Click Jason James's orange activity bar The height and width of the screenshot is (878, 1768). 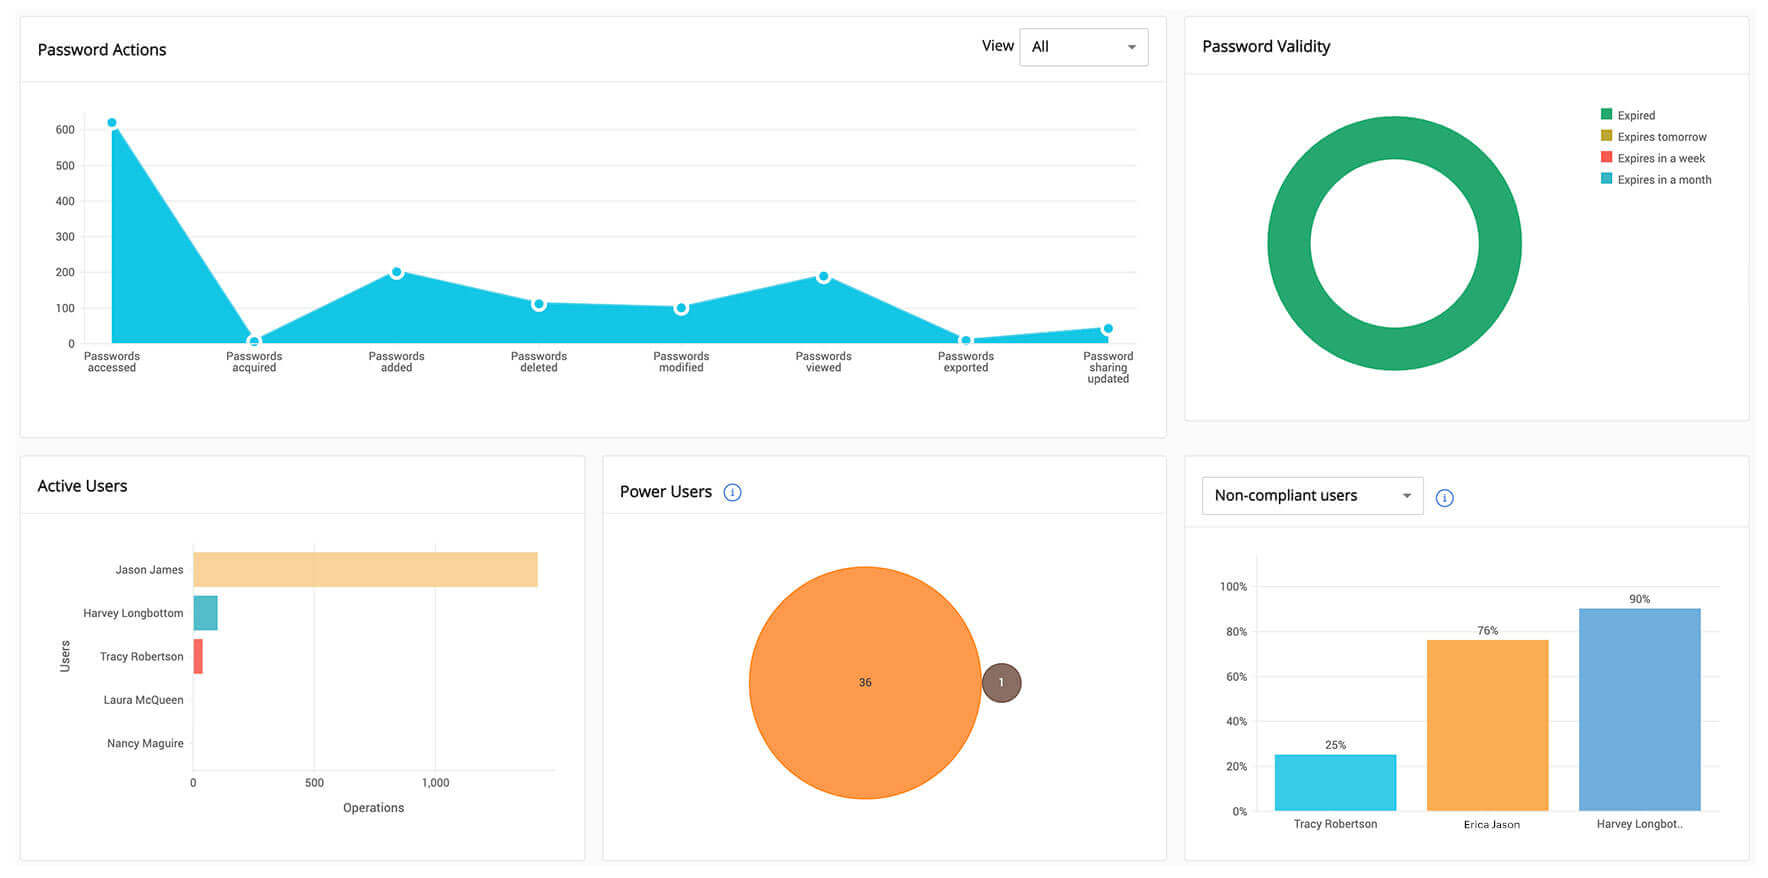[x=365, y=569]
